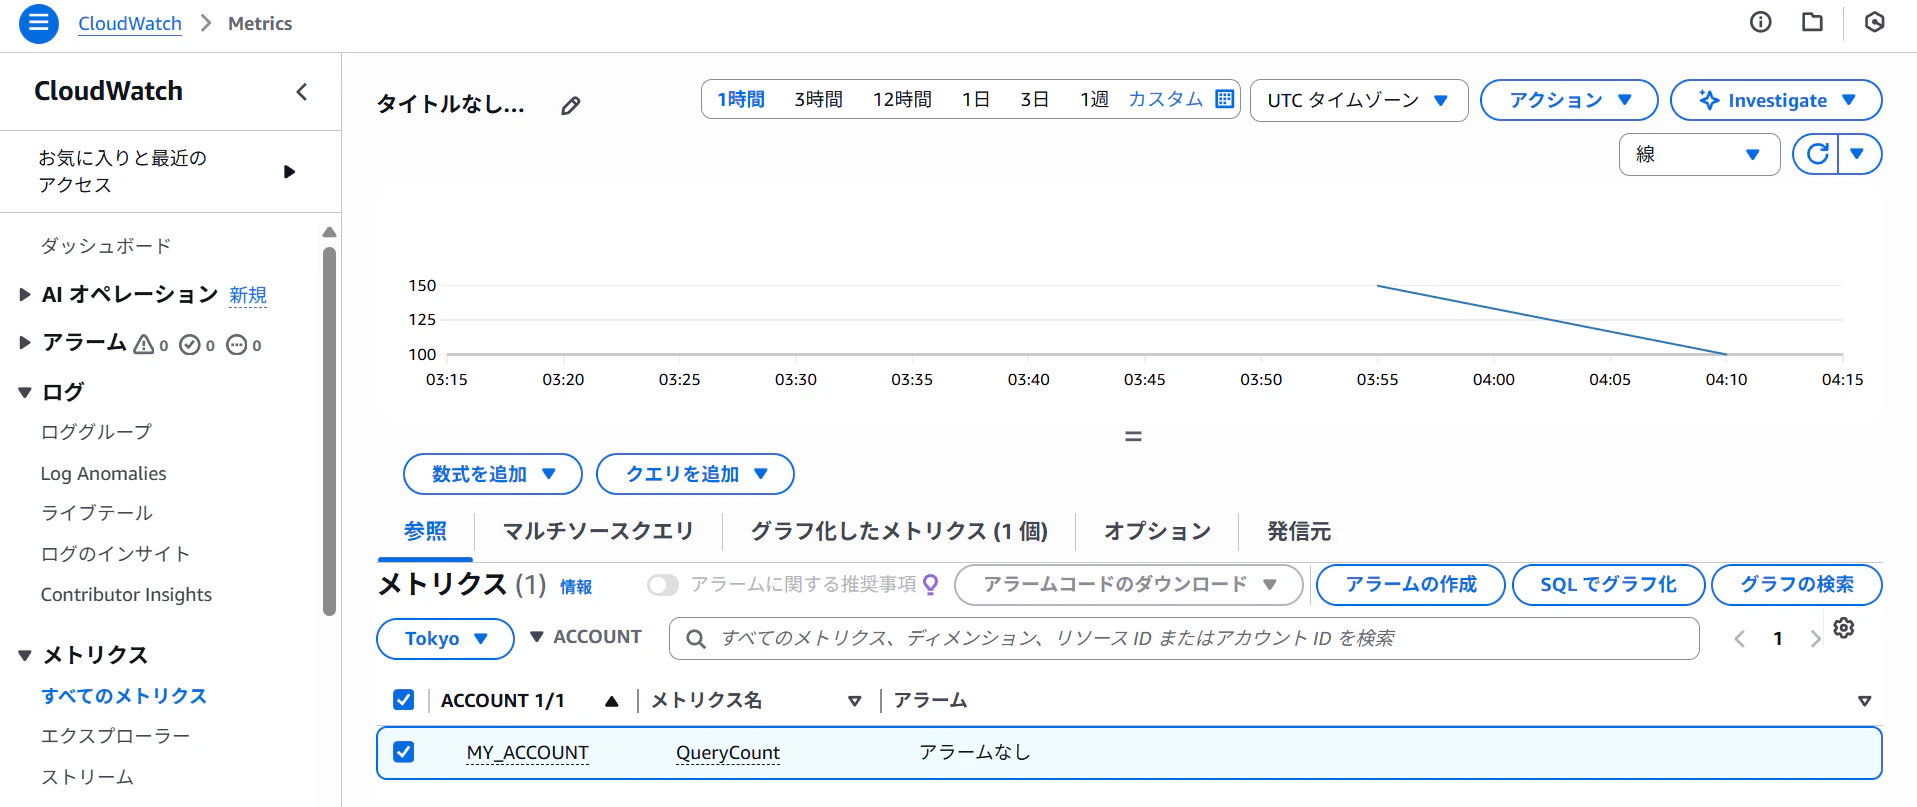The height and width of the screenshot is (807, 1917).
Task: Expand the AI Operations sidebar section
Action: click(x=25, y=295)
